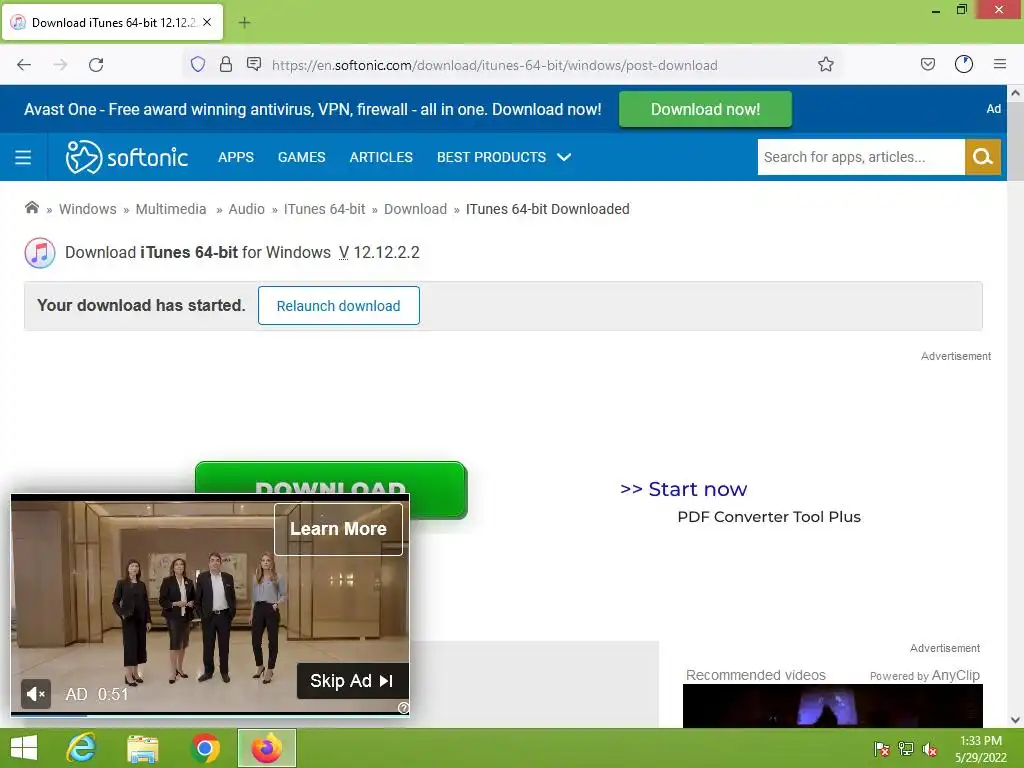Screen dimensions: 1024x768
Task: Open the Softonic side menu hamburger
Action: pos(23,157)
